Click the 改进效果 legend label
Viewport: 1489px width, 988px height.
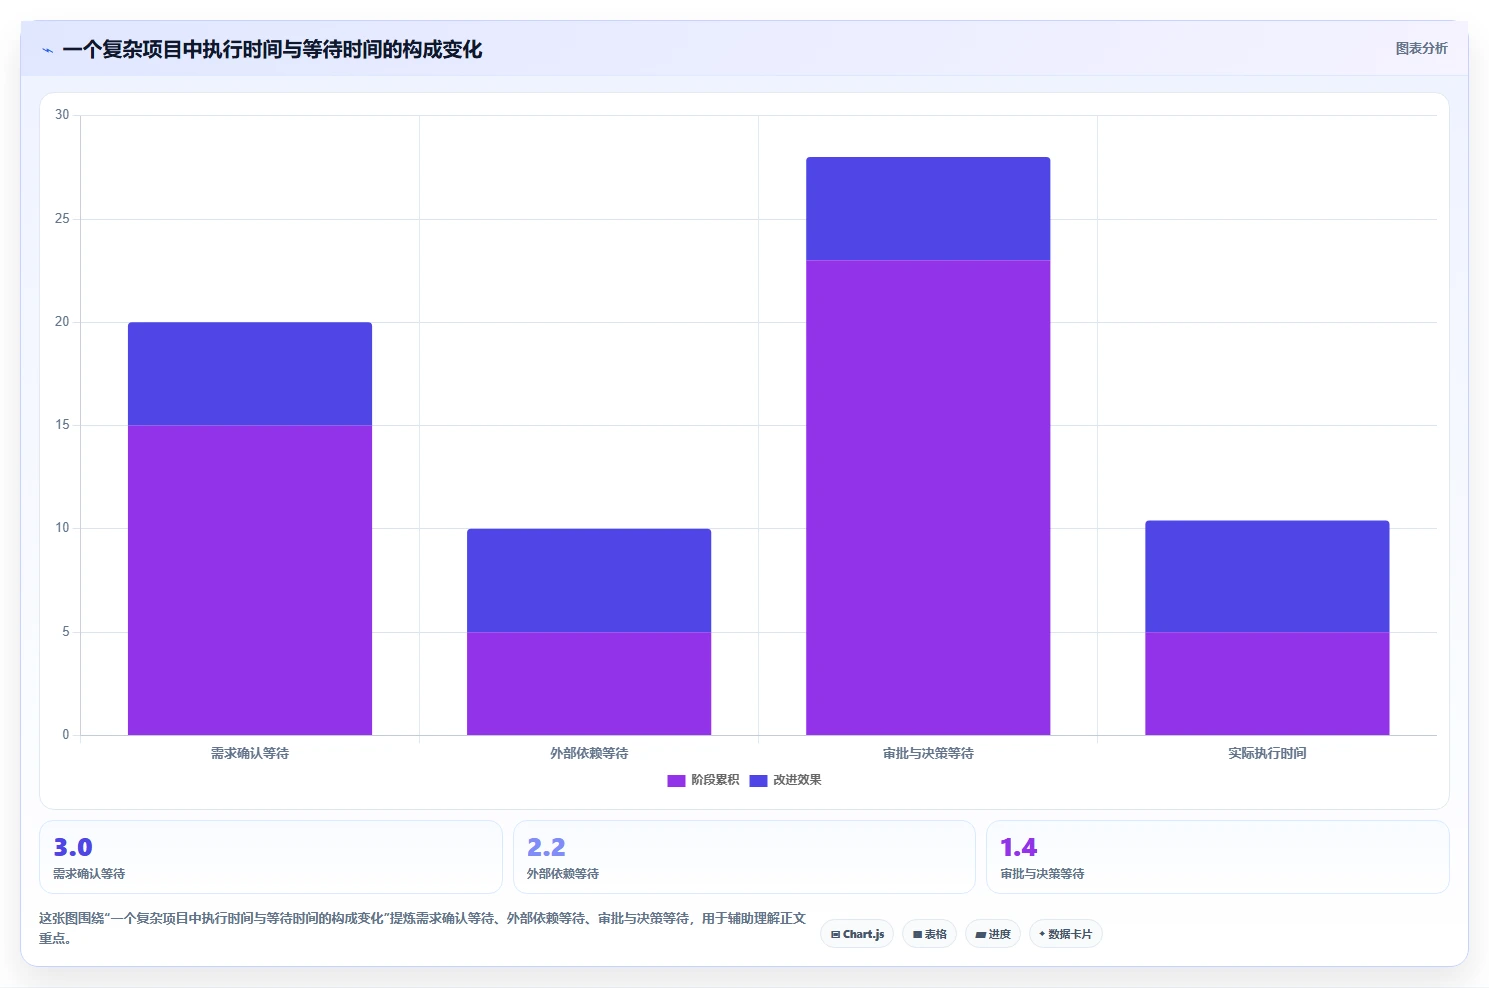point(797,780)
